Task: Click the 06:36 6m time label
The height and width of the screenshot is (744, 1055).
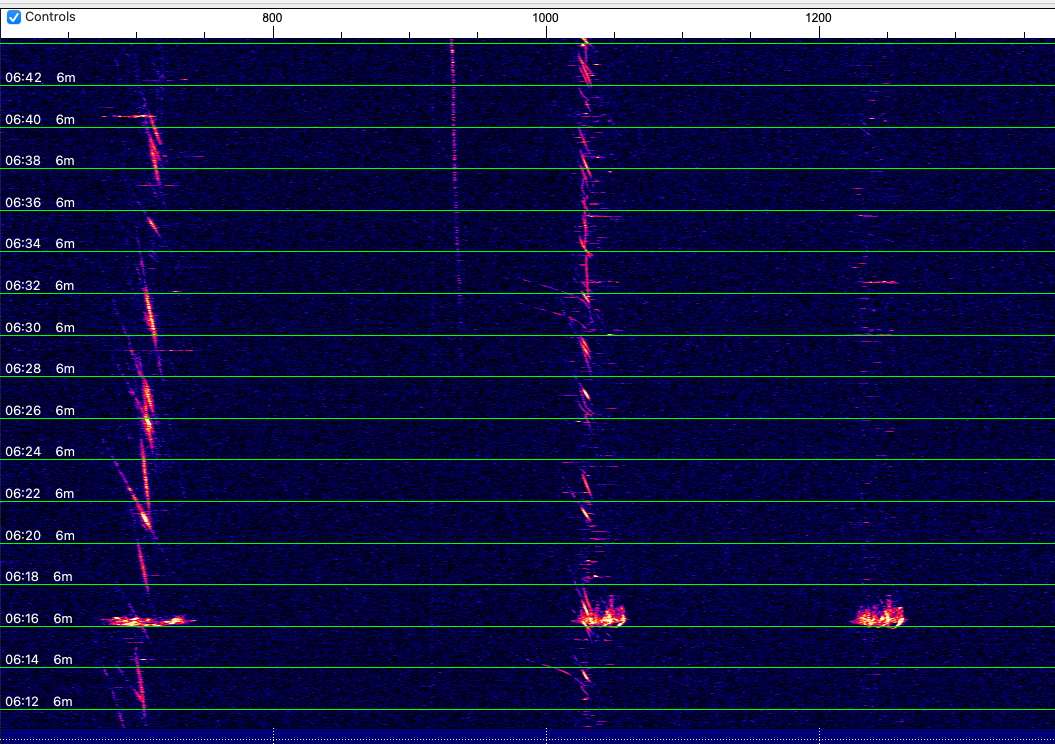Action: (x=40, y=202)
